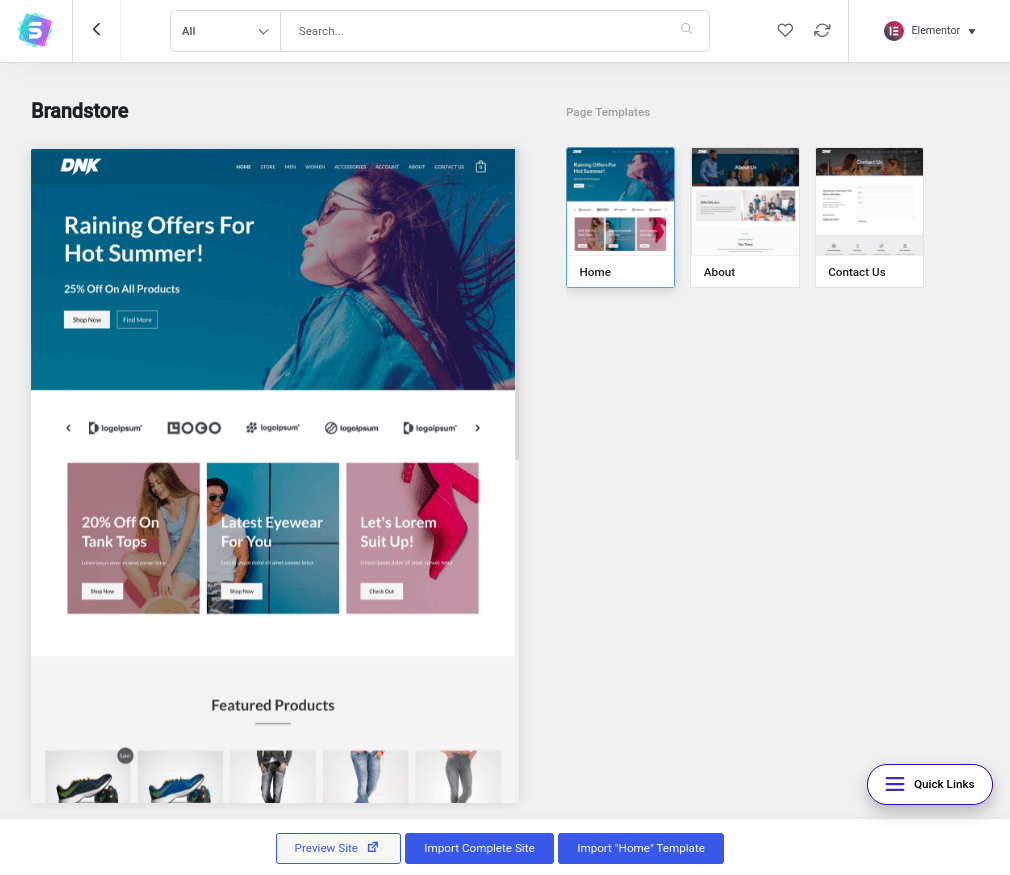The image size is (1010, 875).
Task: Click the magnifier search icon
Action: click(x=687, y=28)
